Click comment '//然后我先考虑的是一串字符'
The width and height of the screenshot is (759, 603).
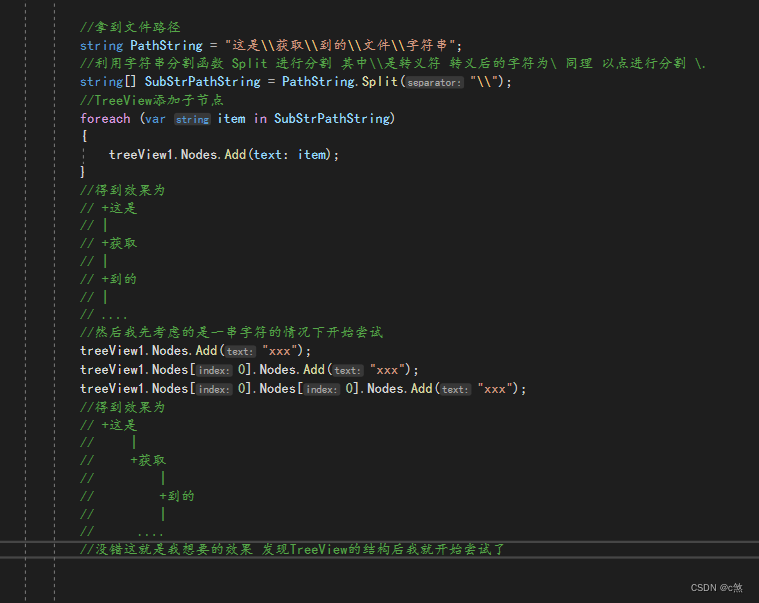231,332
